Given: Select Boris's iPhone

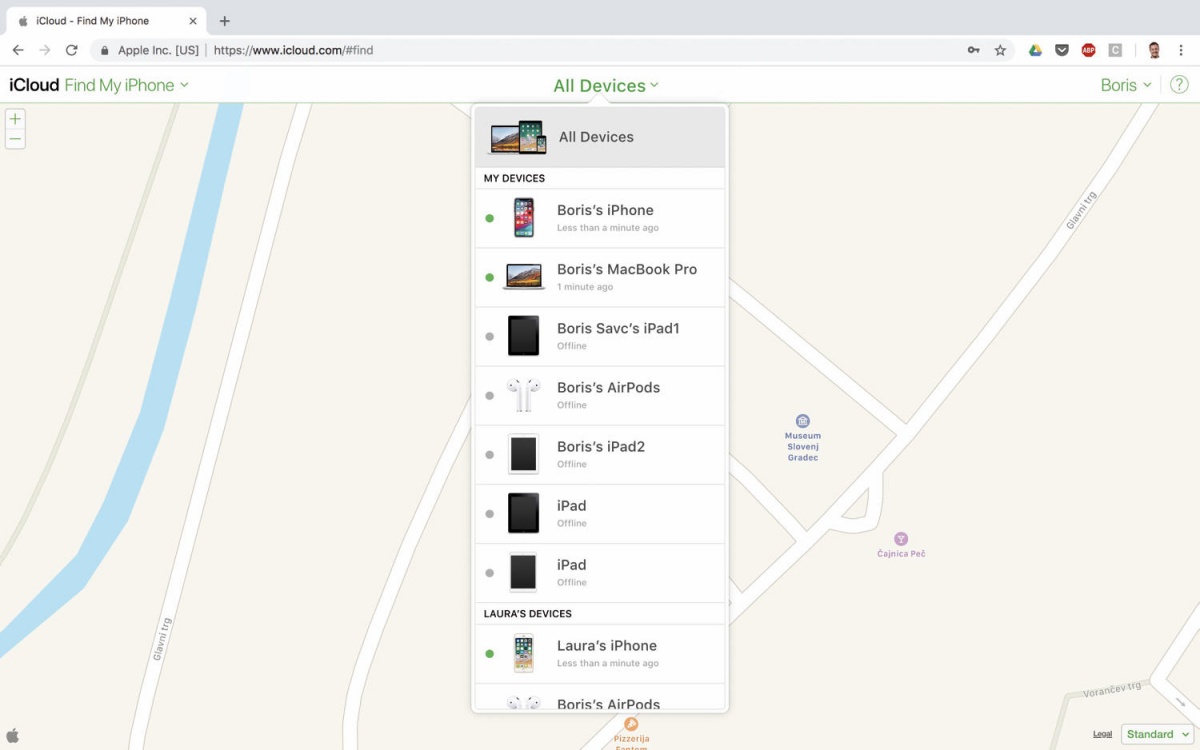Looking at the screenshot, I should pos(600,218).
